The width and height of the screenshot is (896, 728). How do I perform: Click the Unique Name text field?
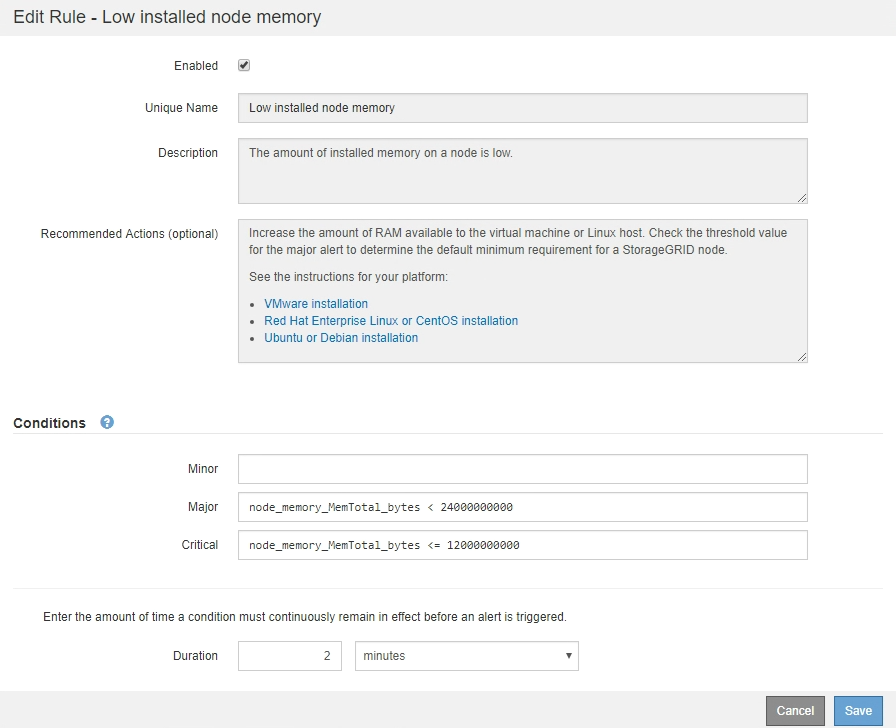tap(522, 108)
